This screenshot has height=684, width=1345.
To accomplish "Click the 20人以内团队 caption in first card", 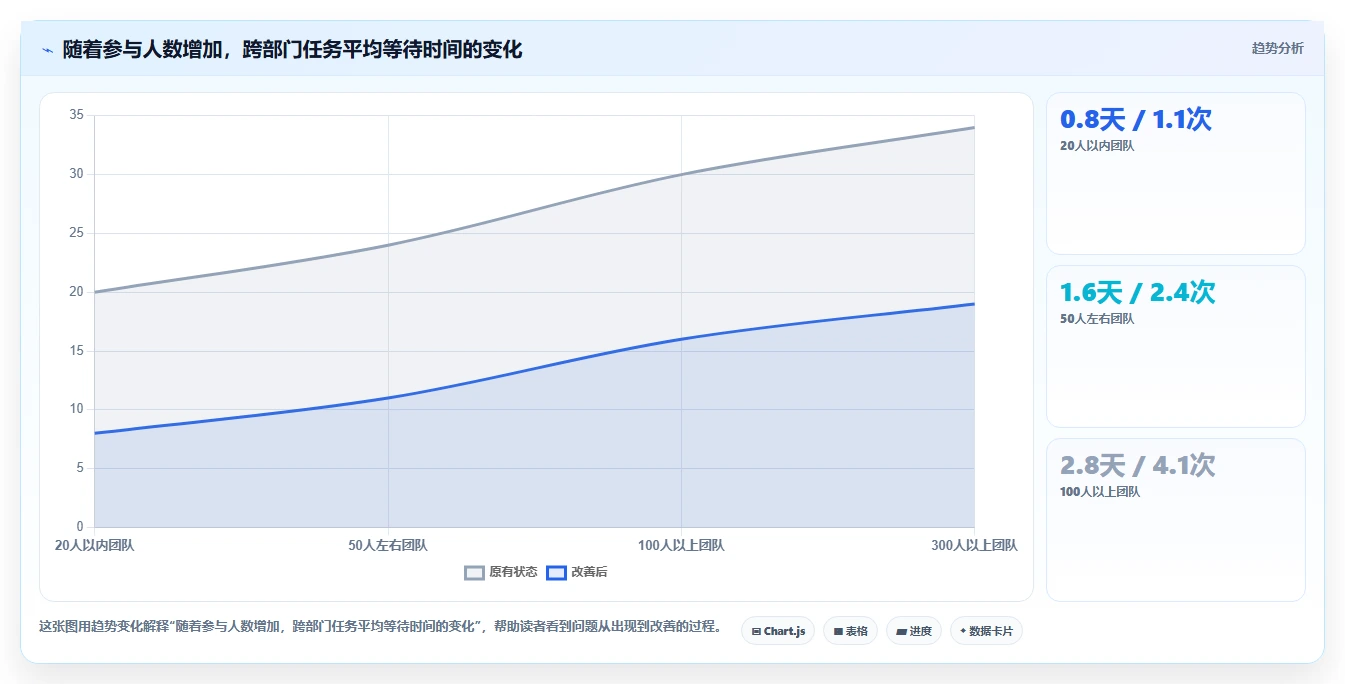I will (1097, 146).
